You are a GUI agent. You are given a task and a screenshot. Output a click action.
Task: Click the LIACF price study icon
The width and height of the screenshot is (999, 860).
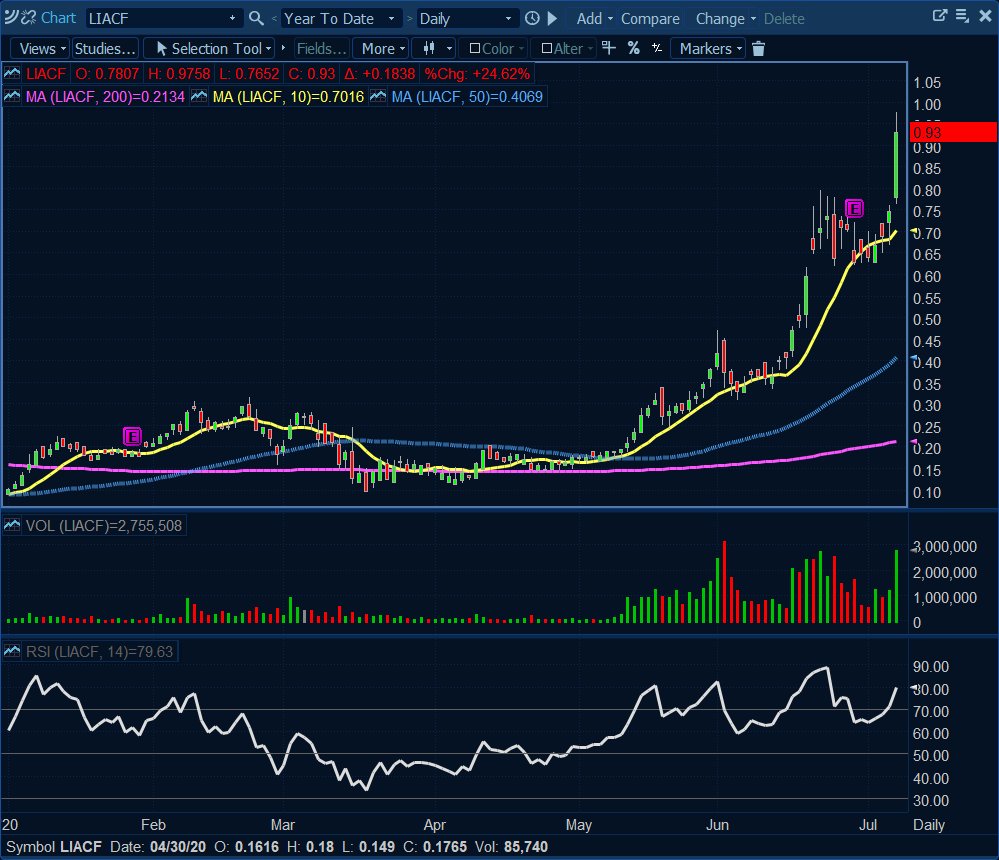(12, 74)
